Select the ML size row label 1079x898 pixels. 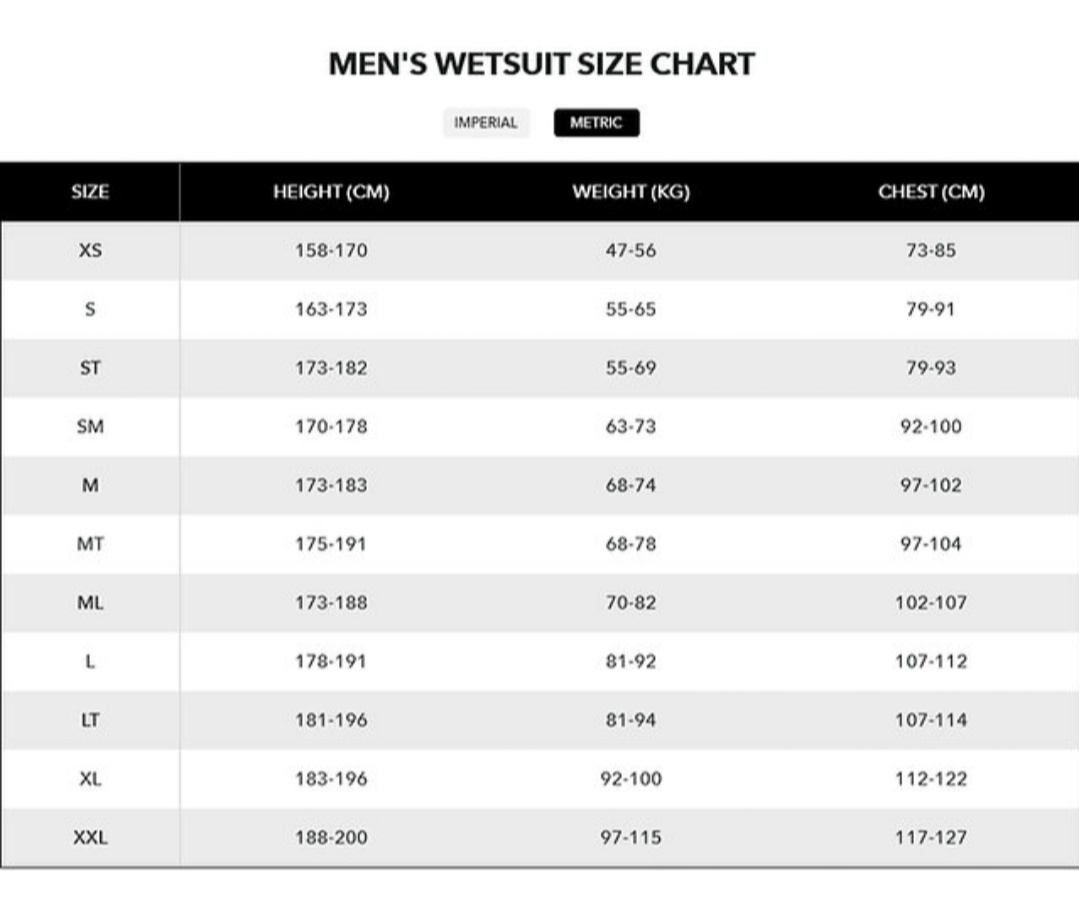(x=90, y=602)
